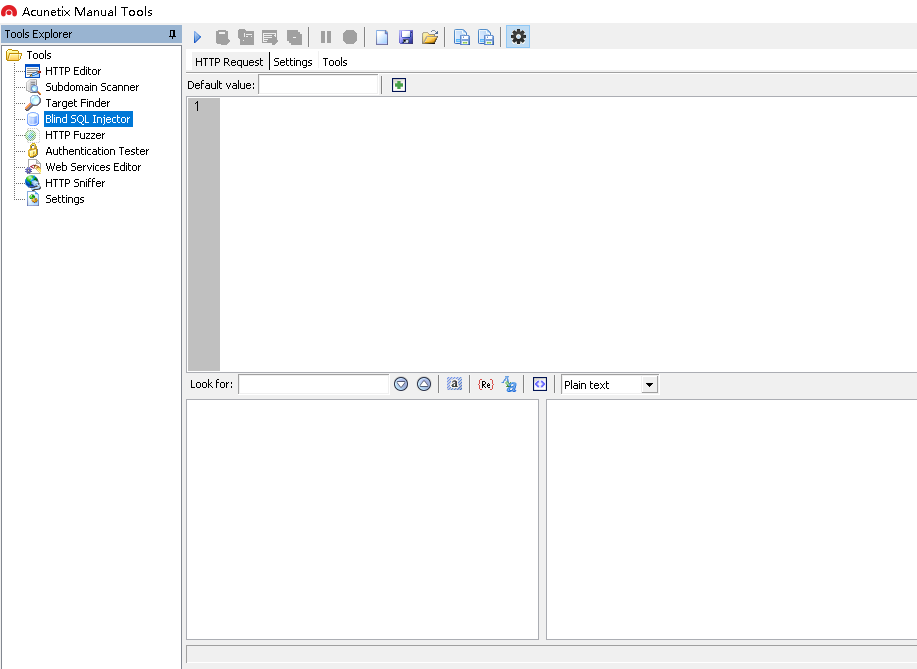Viewport: 917px width, 669px height.
Task: Pause the running injection
Action: [x=326, y=37]
